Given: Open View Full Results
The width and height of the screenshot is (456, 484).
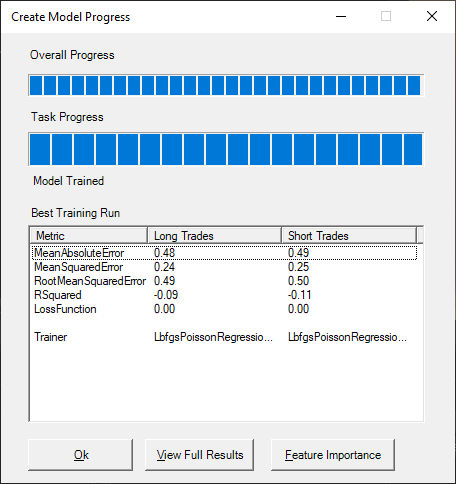Looking at the screenshot, I should [199, 455].
